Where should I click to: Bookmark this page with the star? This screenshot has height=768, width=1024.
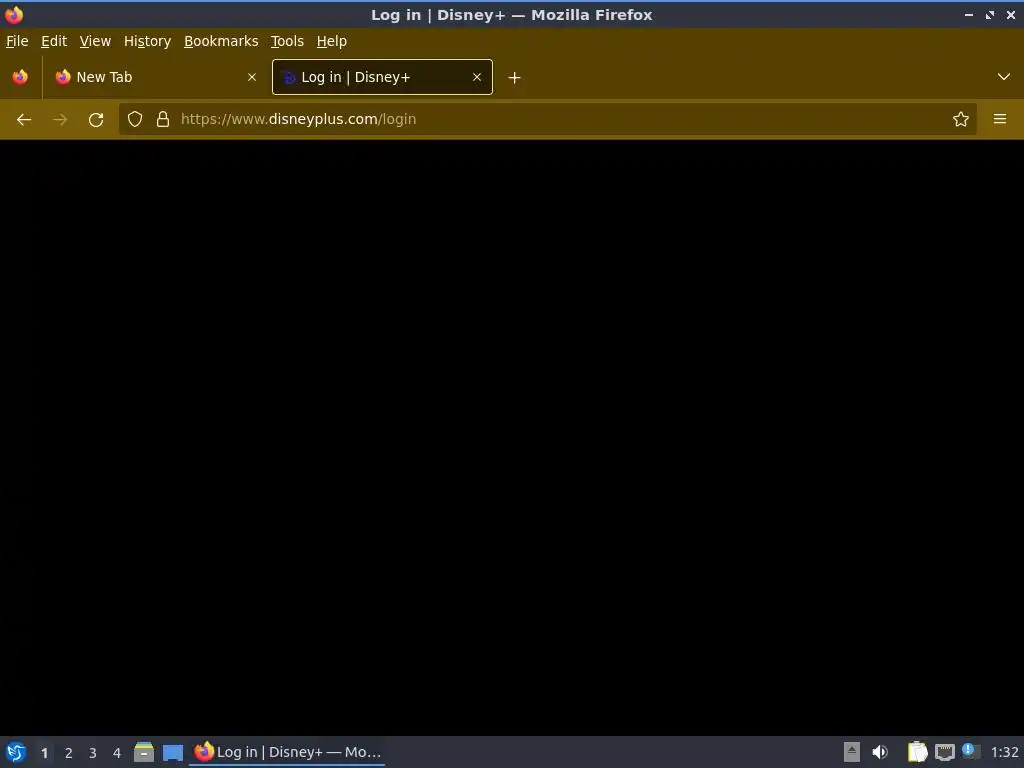pyautogui.click(x=961, y=119)
